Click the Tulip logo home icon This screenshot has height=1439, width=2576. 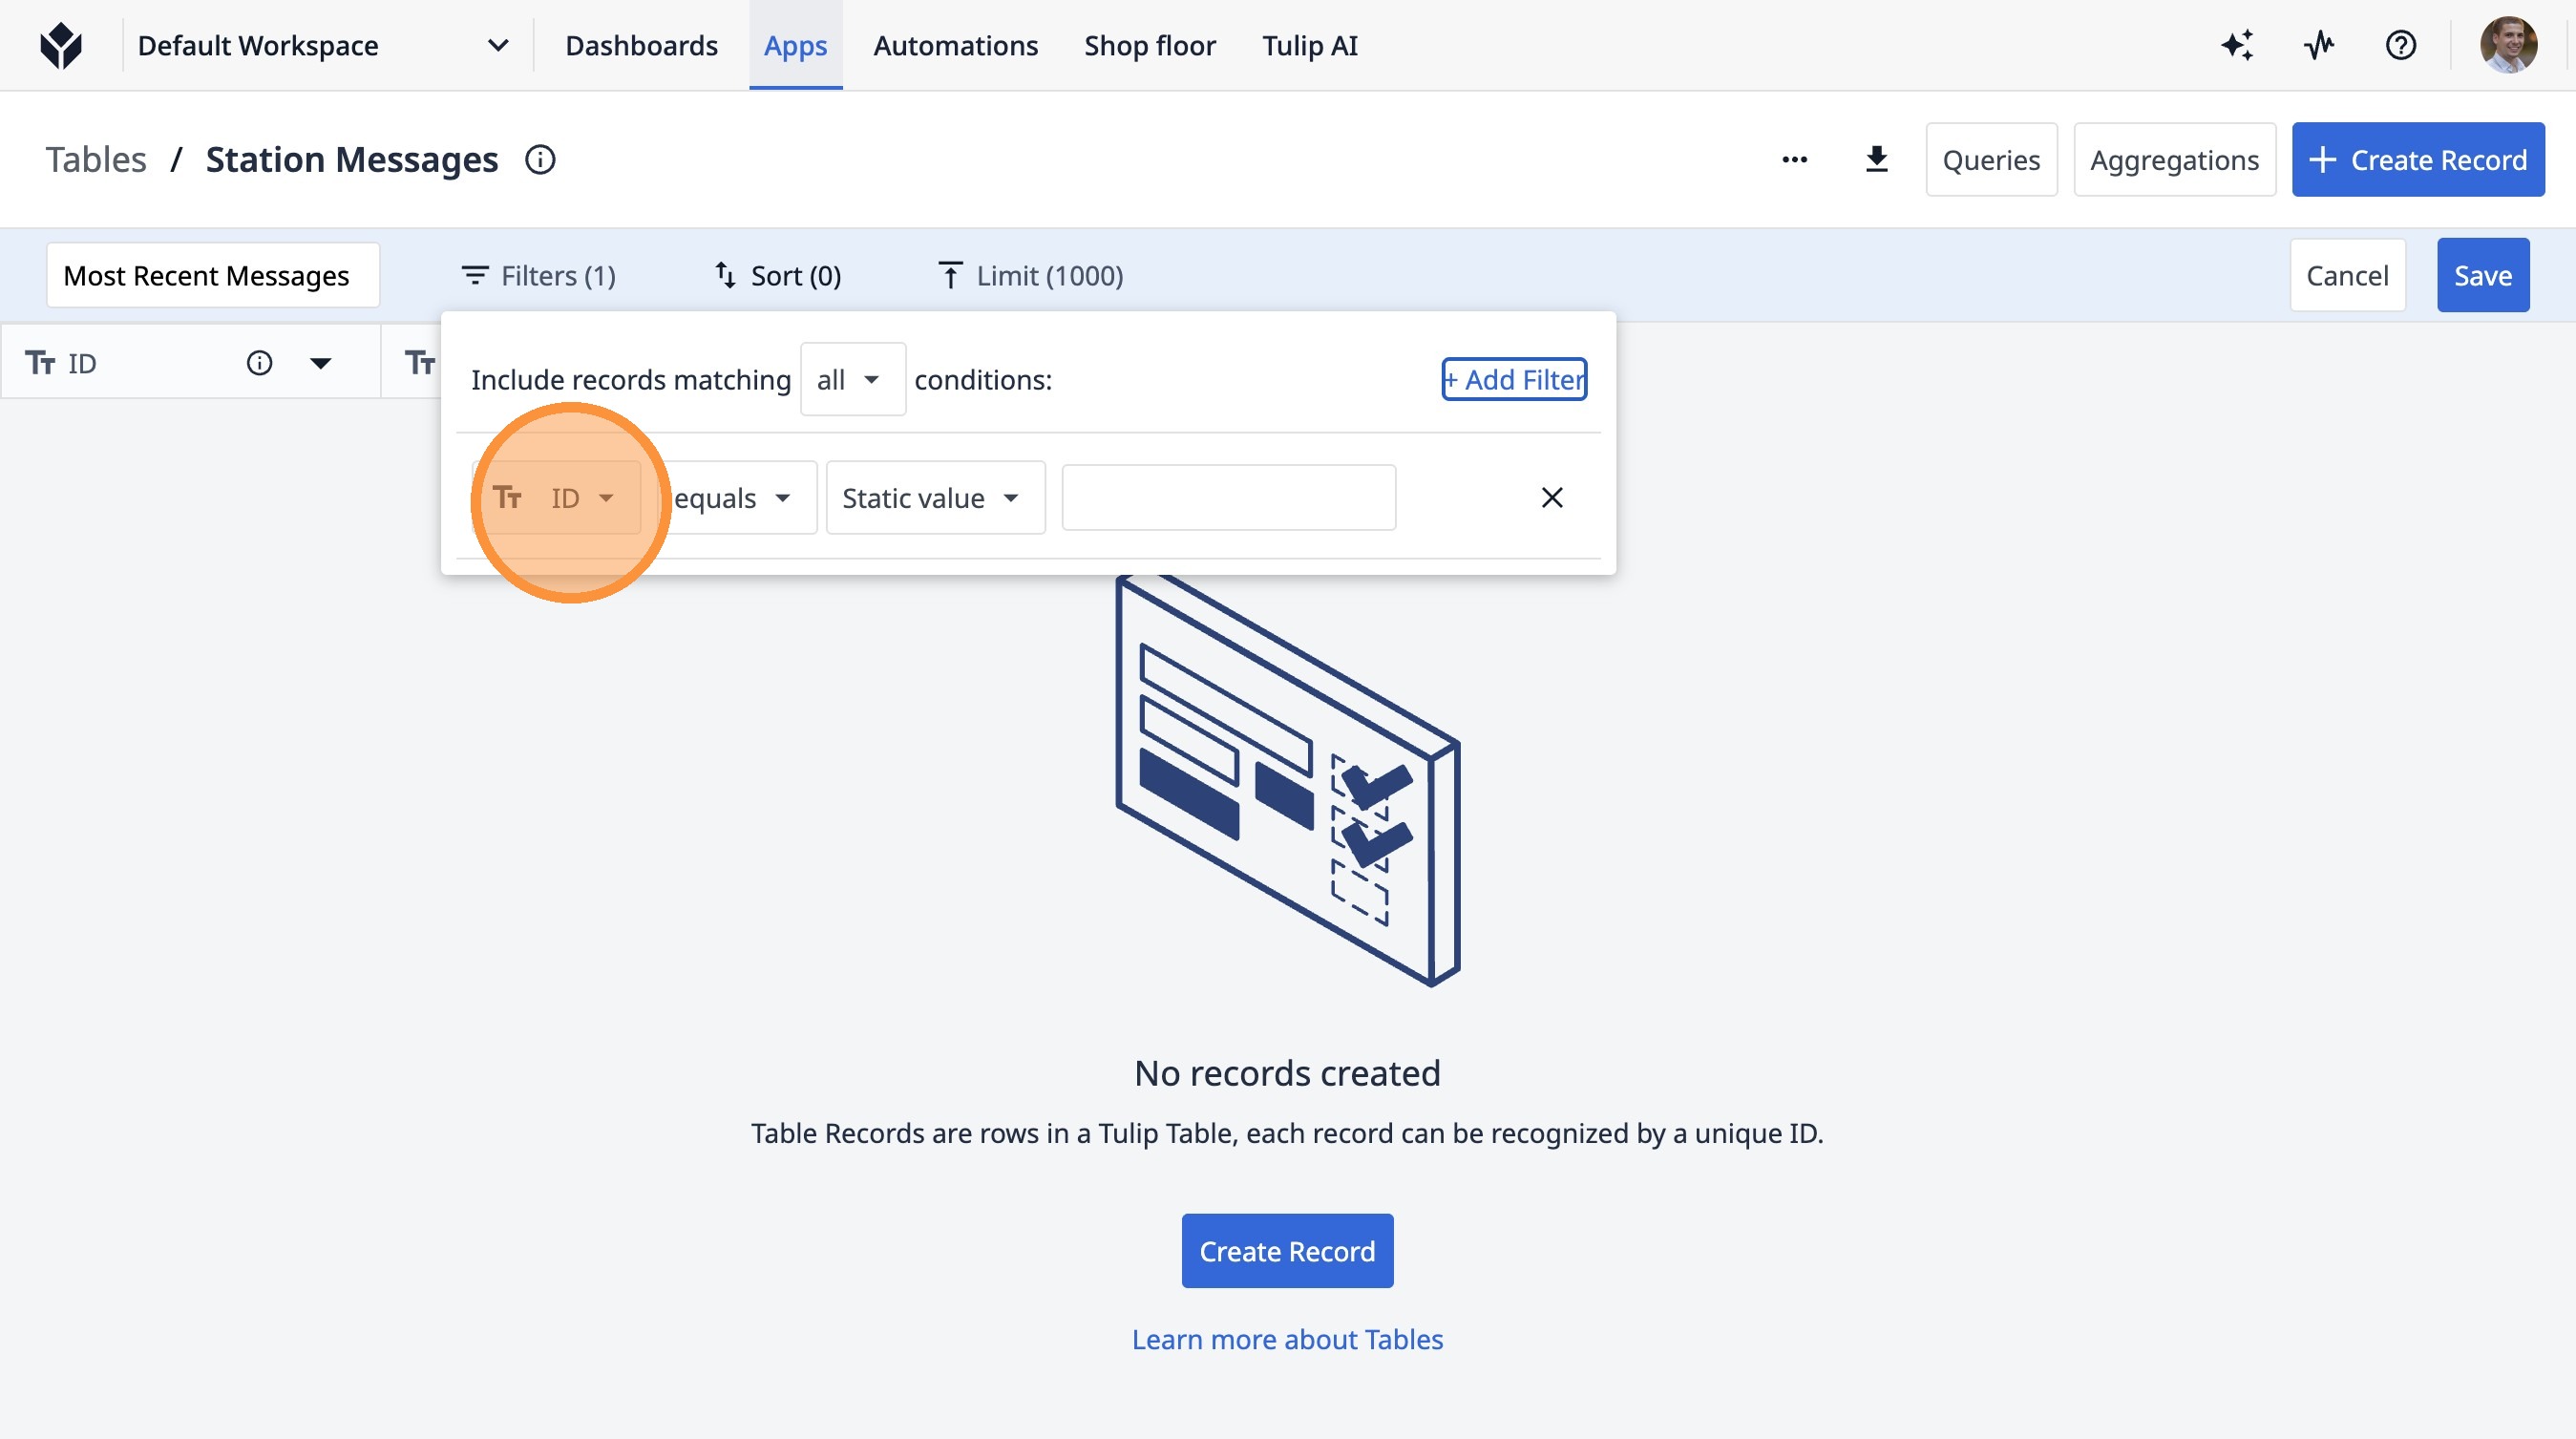(61, 46)
